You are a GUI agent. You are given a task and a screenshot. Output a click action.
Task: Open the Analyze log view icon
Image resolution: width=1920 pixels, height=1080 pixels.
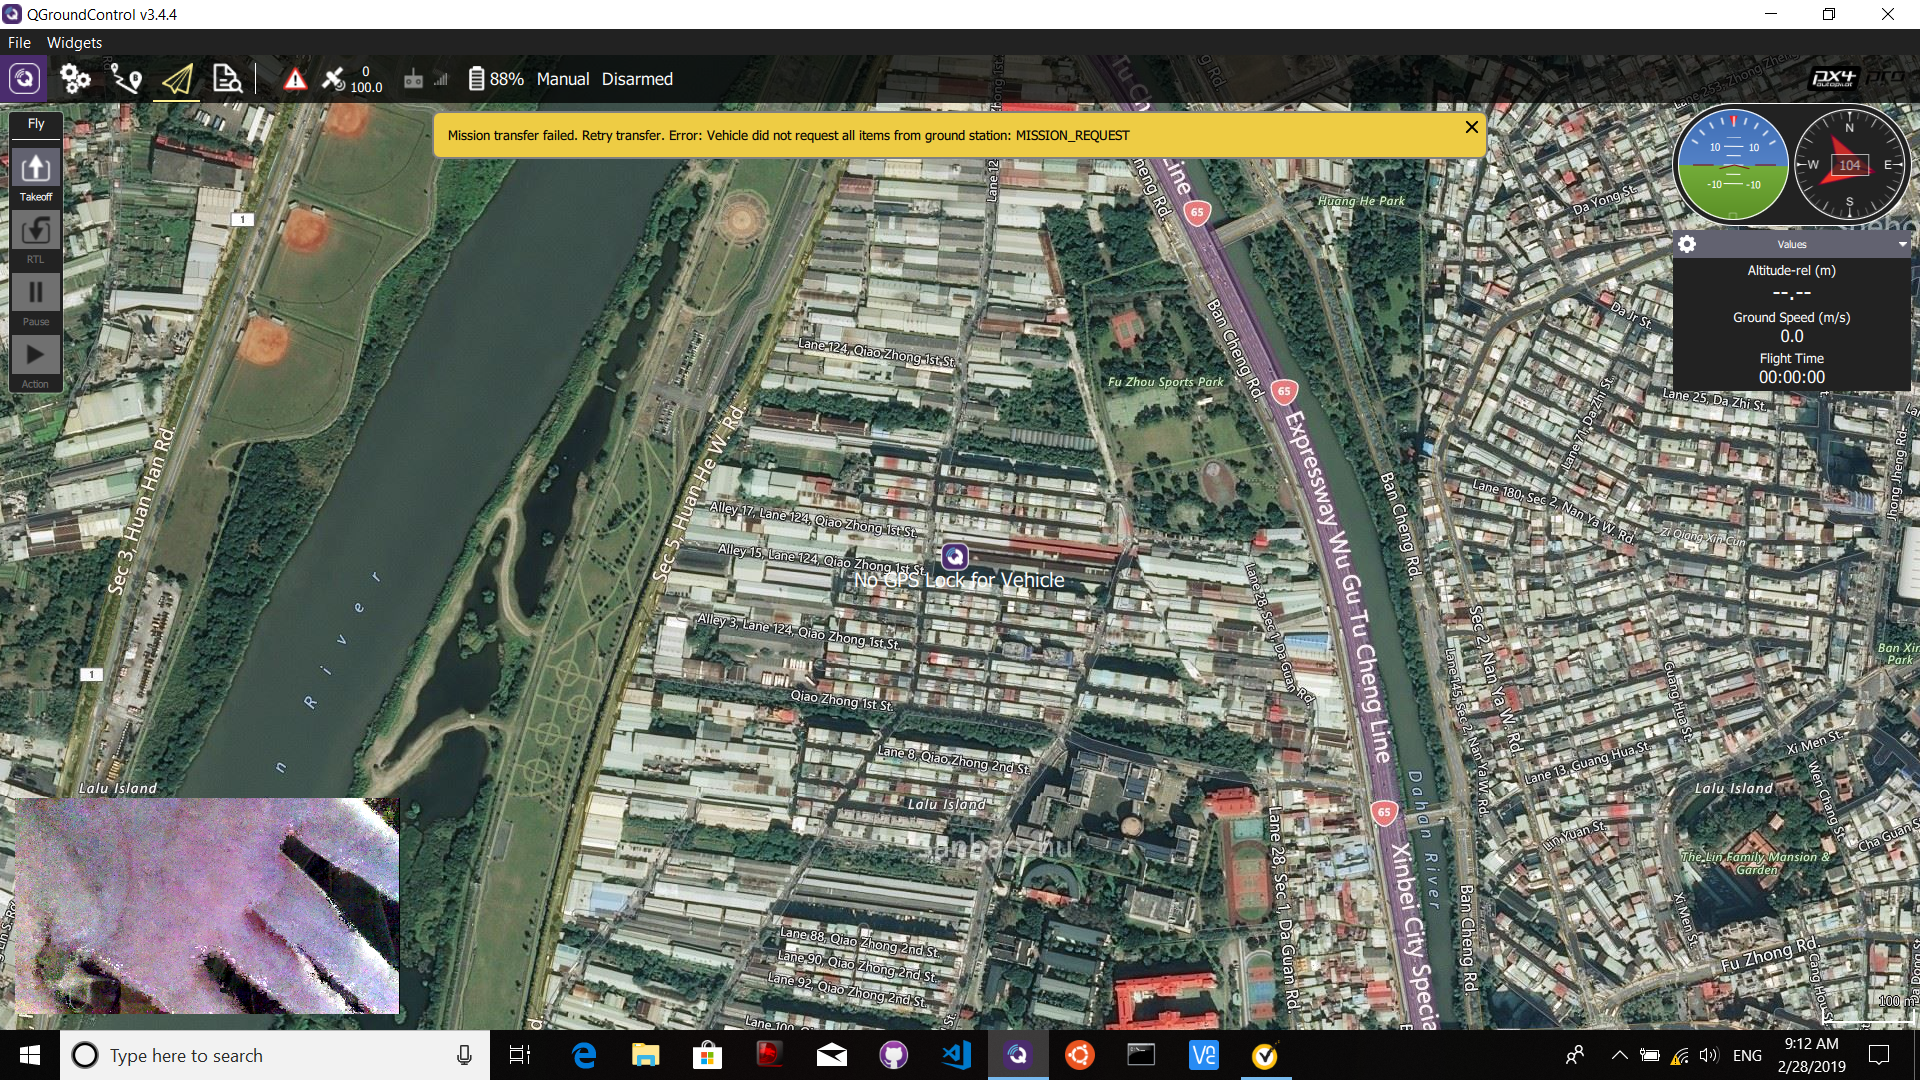click(x=228, y=79)
